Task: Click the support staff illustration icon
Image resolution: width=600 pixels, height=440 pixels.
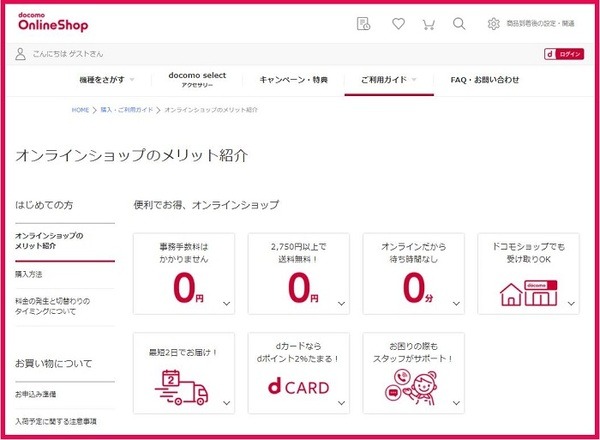Action: [411, 387]
